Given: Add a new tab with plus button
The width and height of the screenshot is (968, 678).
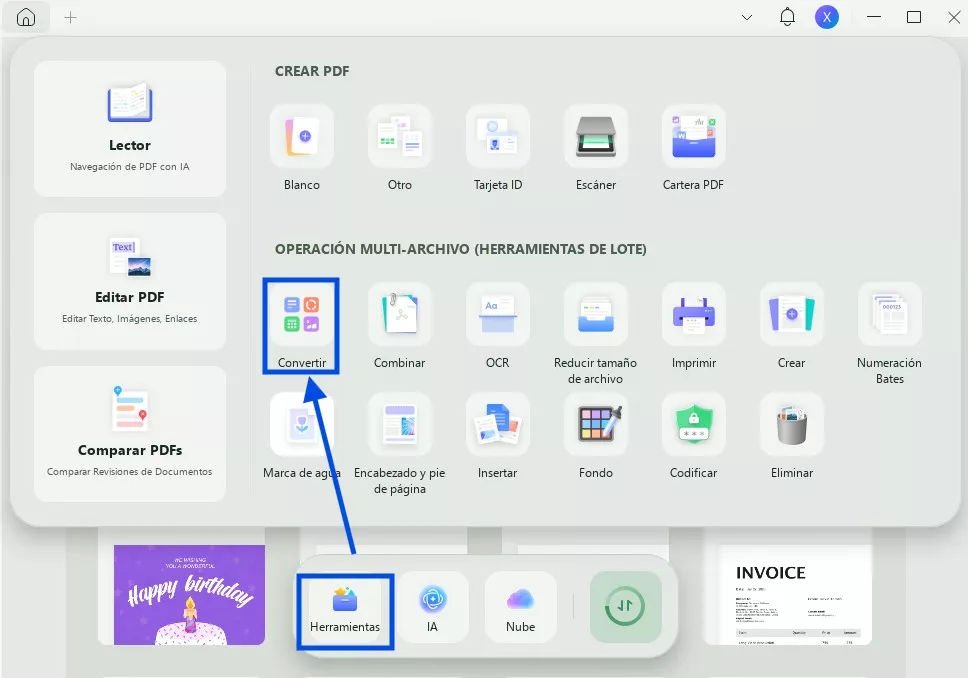Looking at the screenshot, I should coord(70,17).
